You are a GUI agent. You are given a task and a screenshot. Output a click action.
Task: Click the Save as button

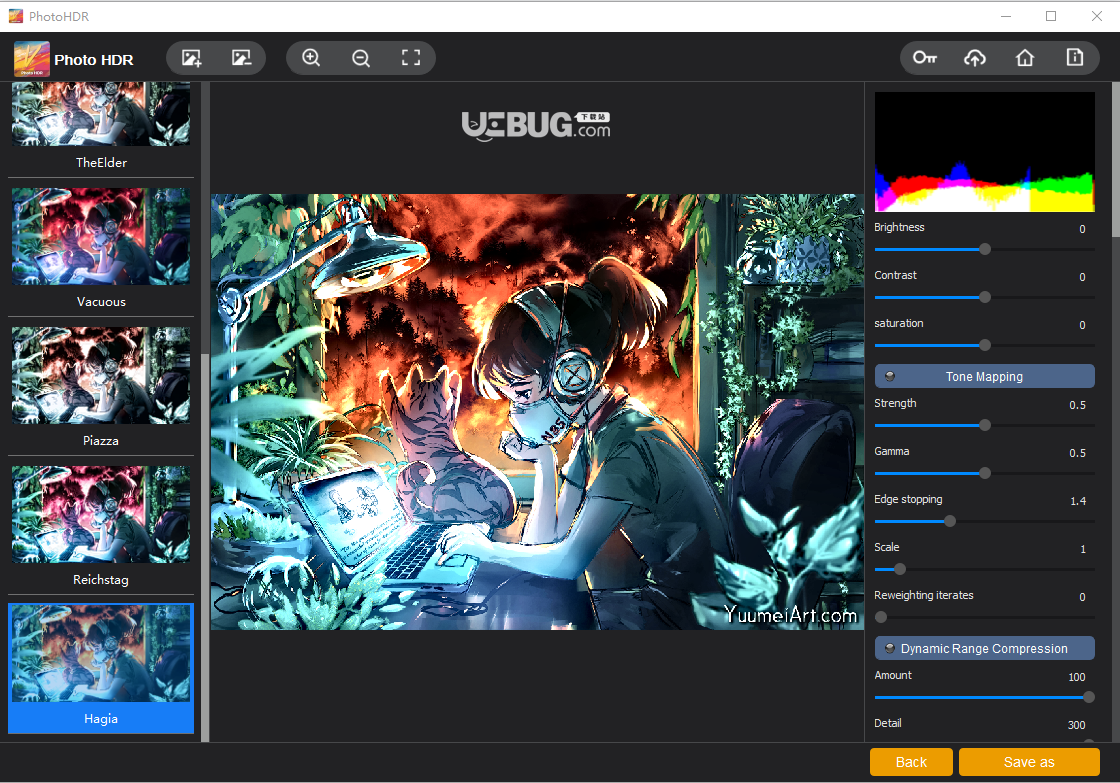(x=1029, y=762)
